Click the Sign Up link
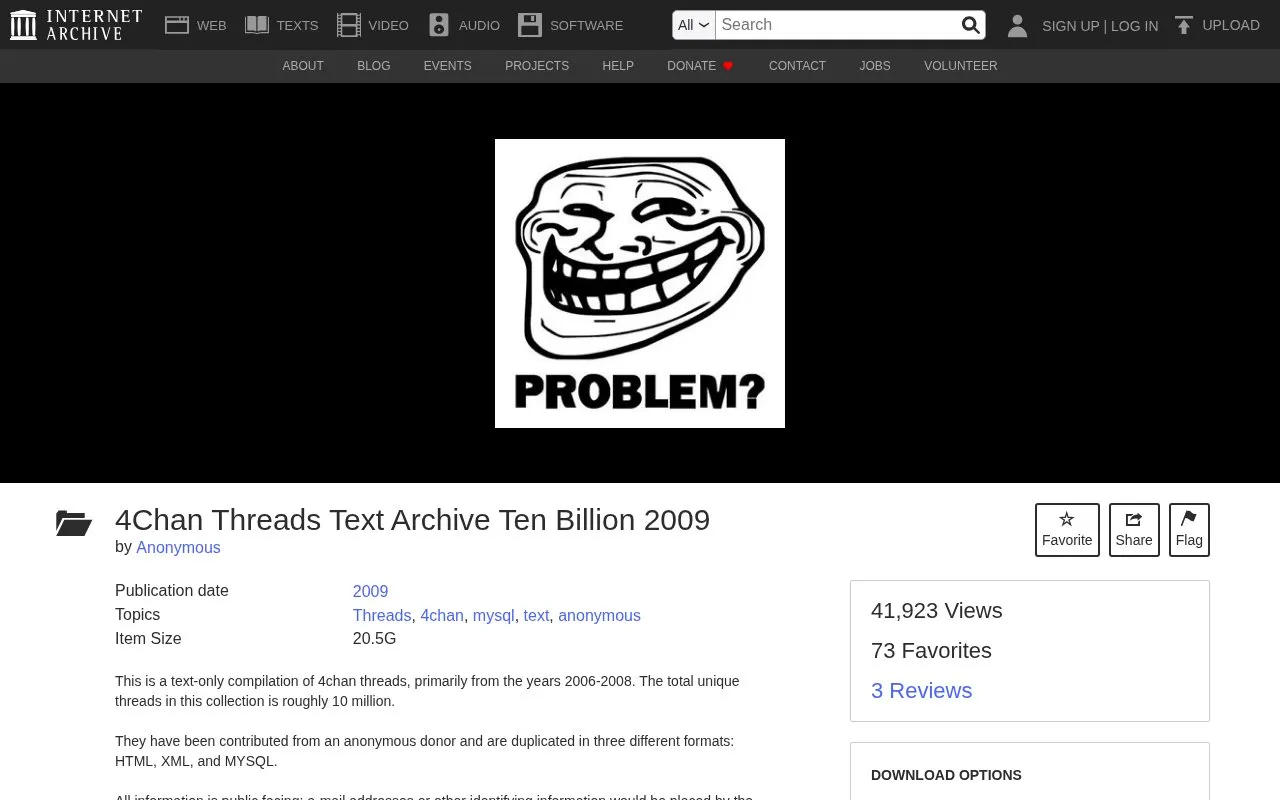This screenshot has height=800, width=1280. click(1070, 26)
